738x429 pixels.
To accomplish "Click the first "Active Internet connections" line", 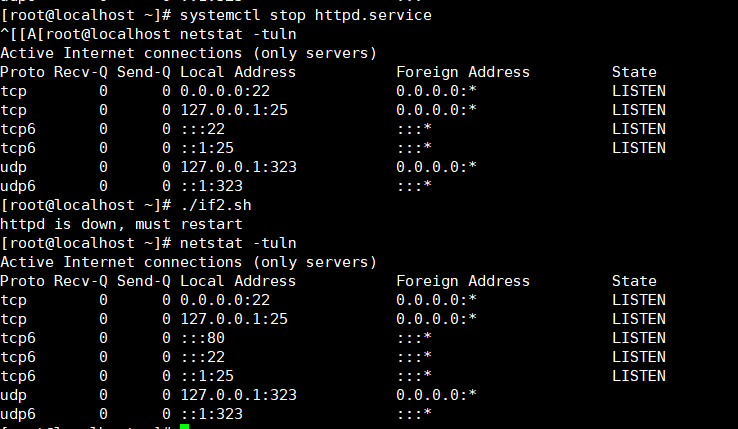I will pyautogui.click(x=188, y=53).
